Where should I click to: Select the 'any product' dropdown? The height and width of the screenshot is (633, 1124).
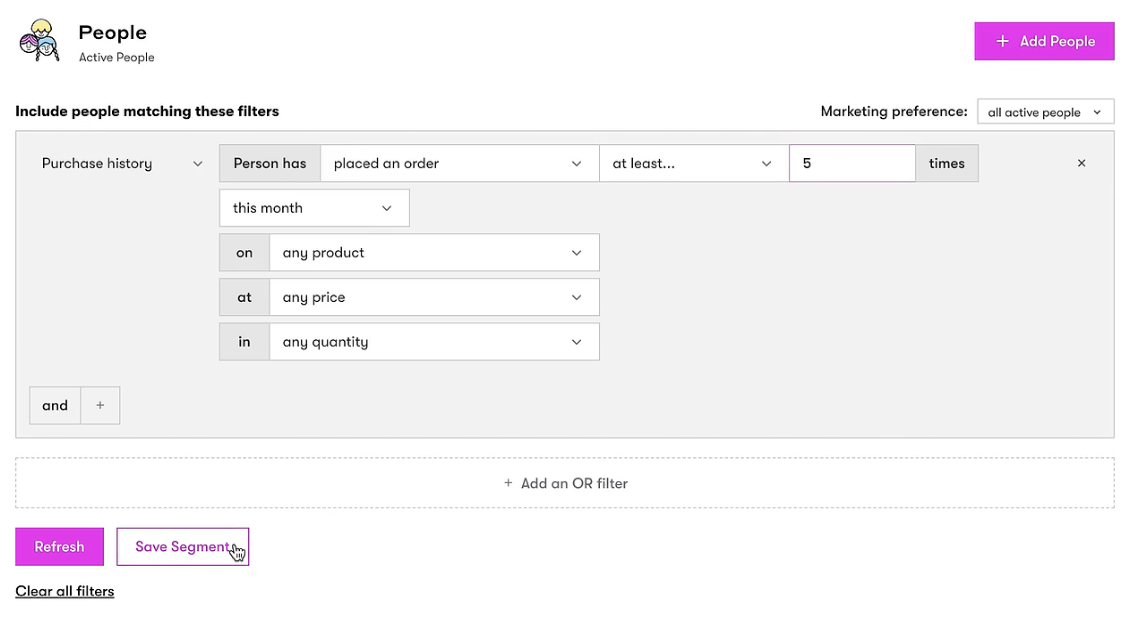click(x=434, y=253)
